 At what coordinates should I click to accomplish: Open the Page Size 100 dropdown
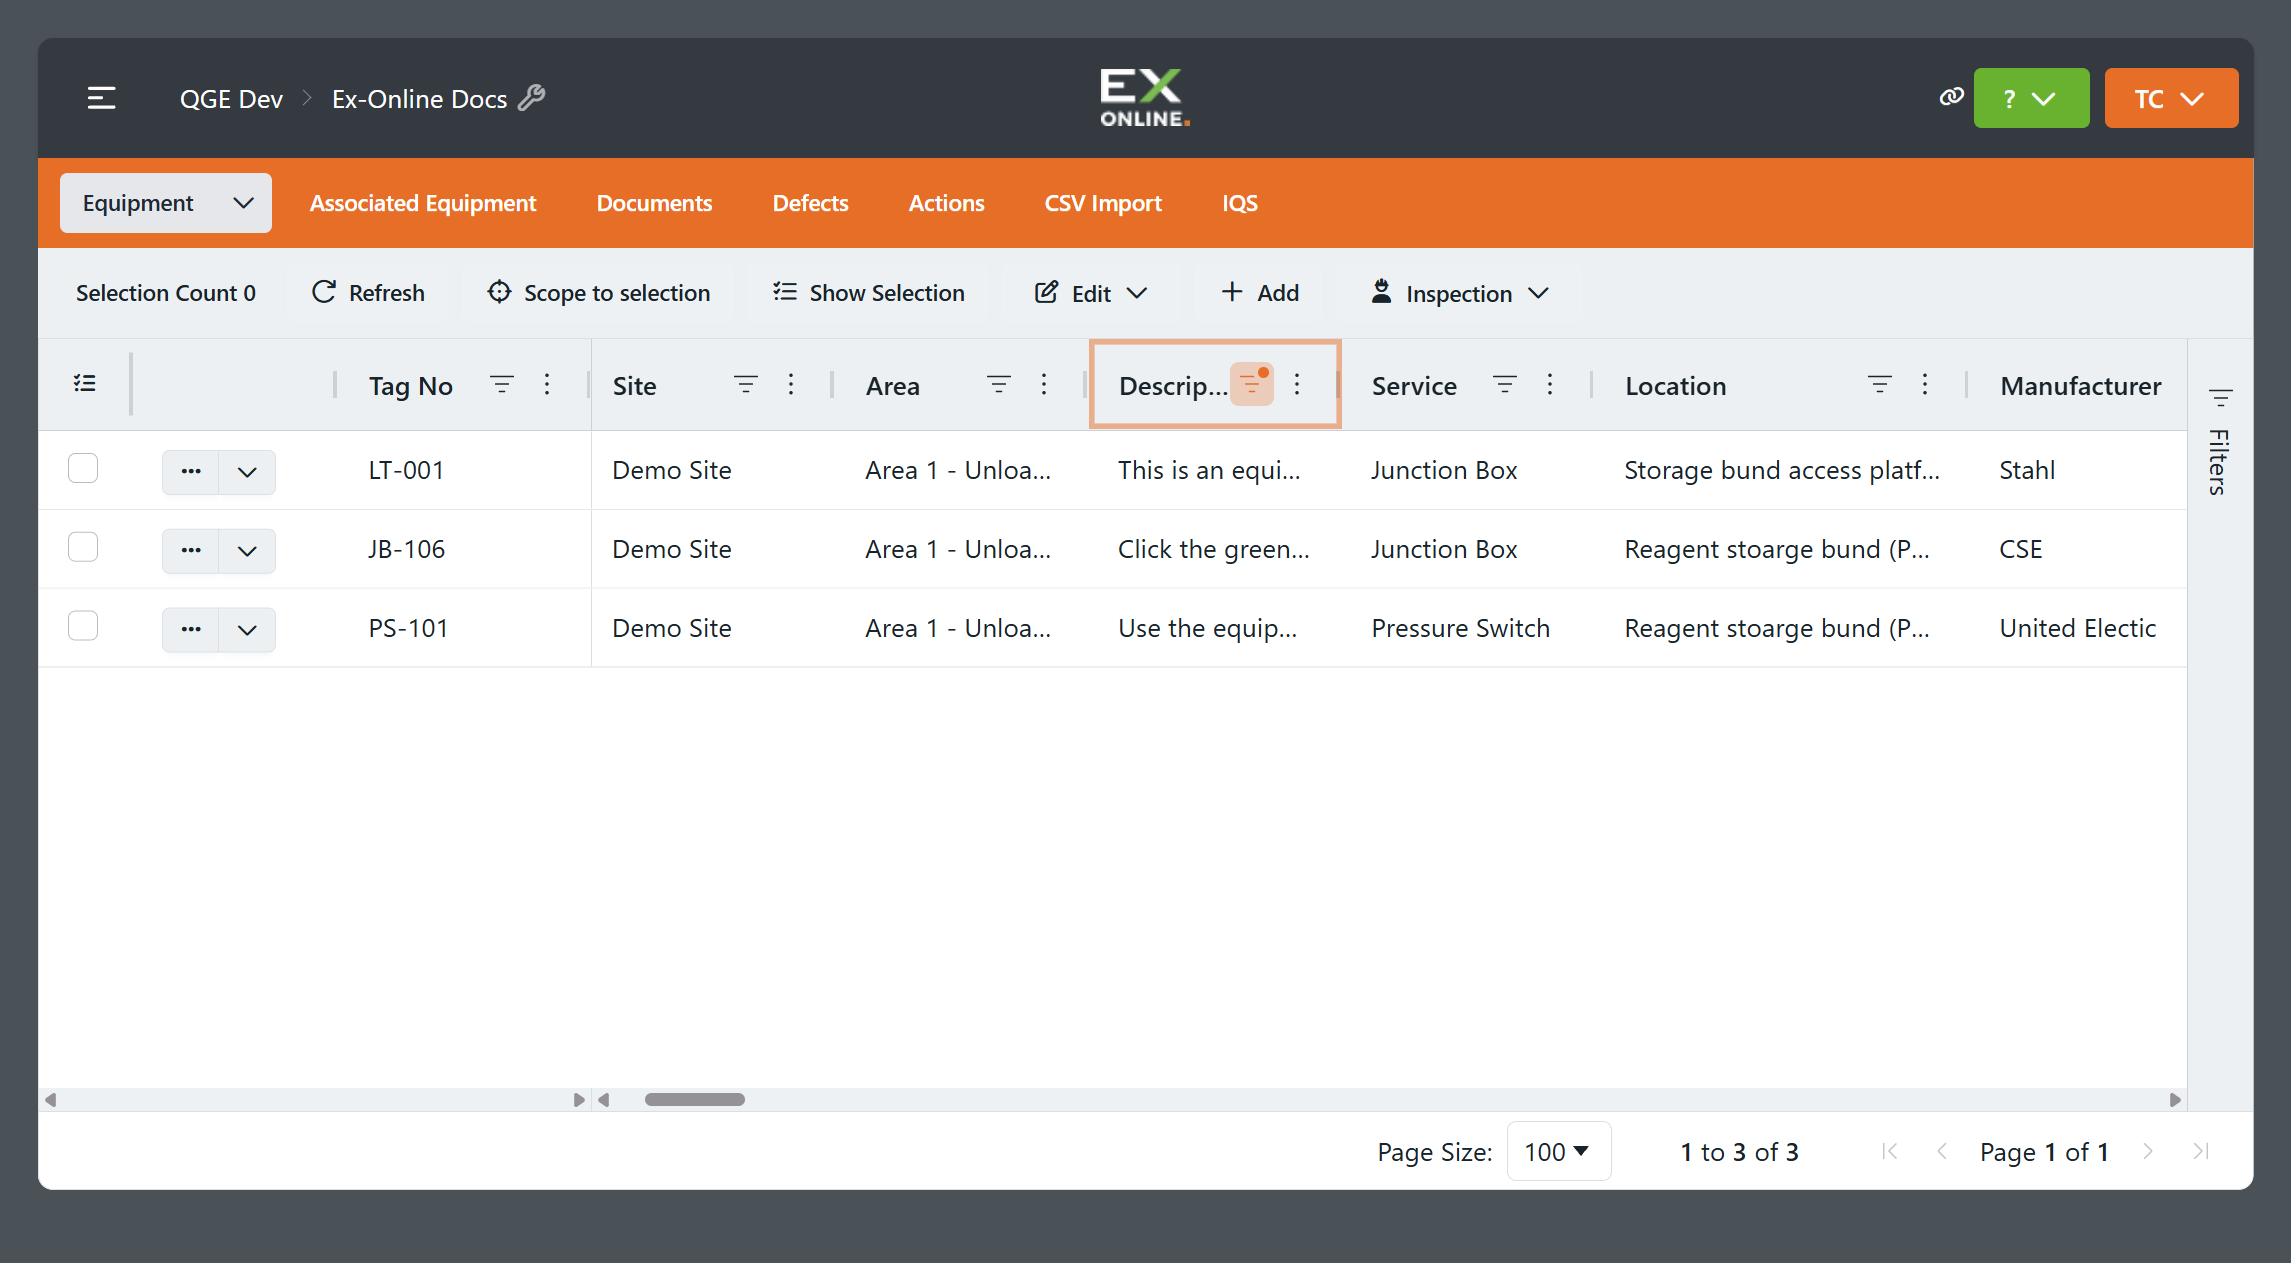click(x=1558, y=1151)
